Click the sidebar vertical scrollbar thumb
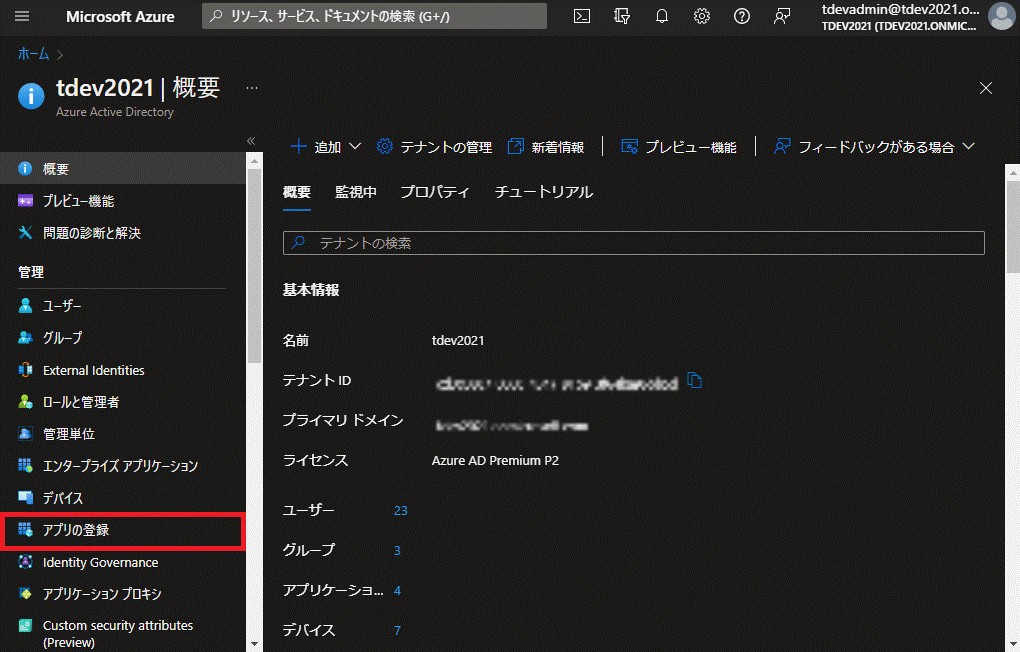 click(254, 265)
